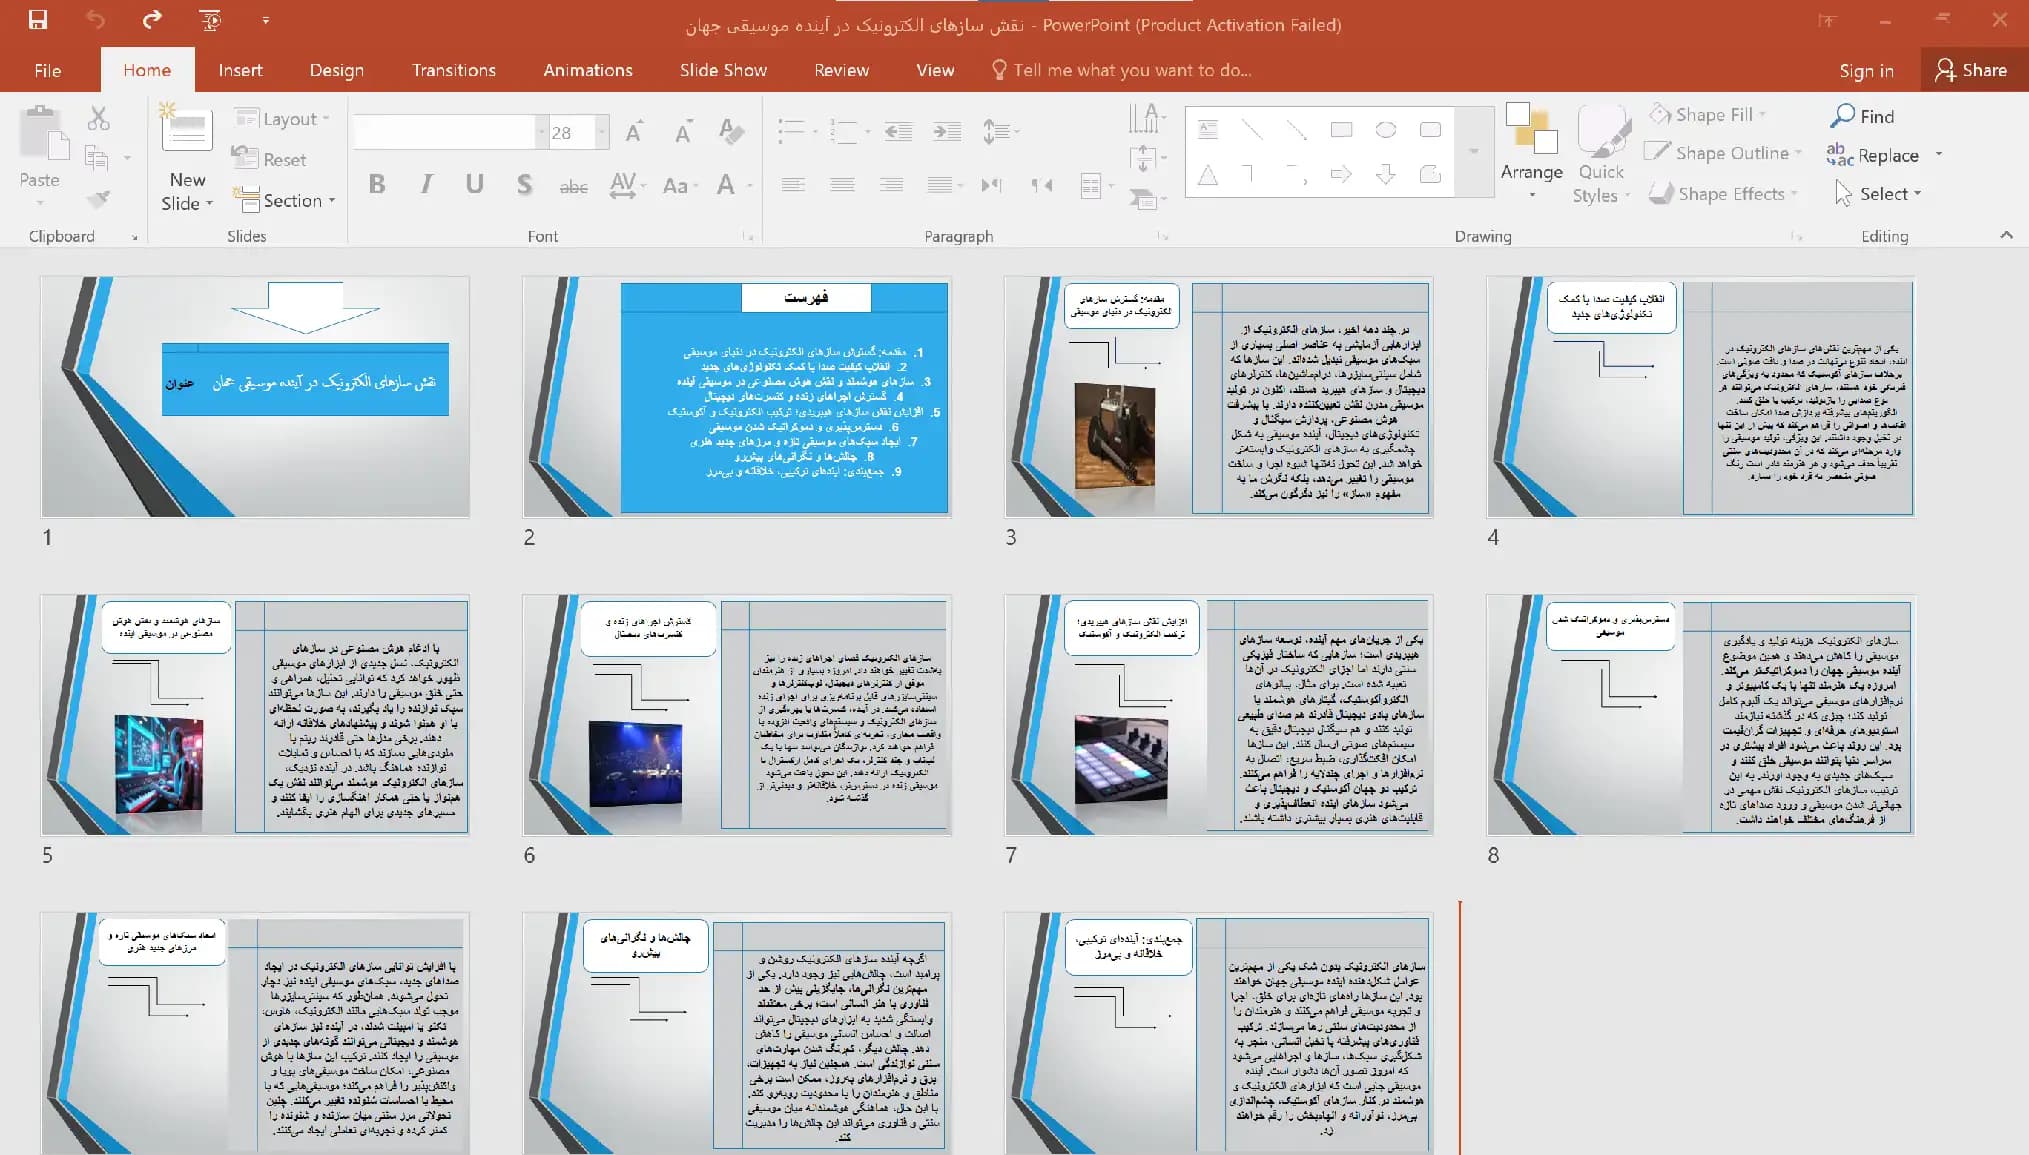Viewport: 2029px width, 1155px height.
Task: Open the Shape Fill dropdown
Action: [x=1708, y=114]
